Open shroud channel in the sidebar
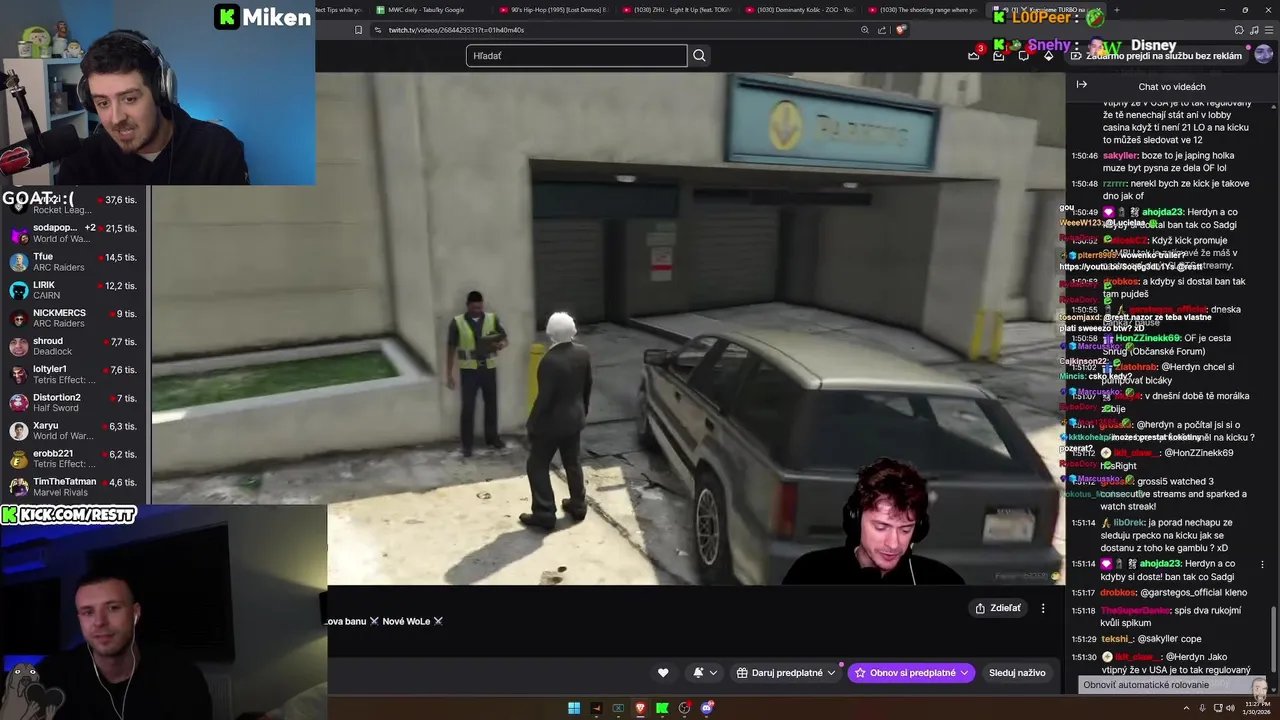 coord(75,346)
